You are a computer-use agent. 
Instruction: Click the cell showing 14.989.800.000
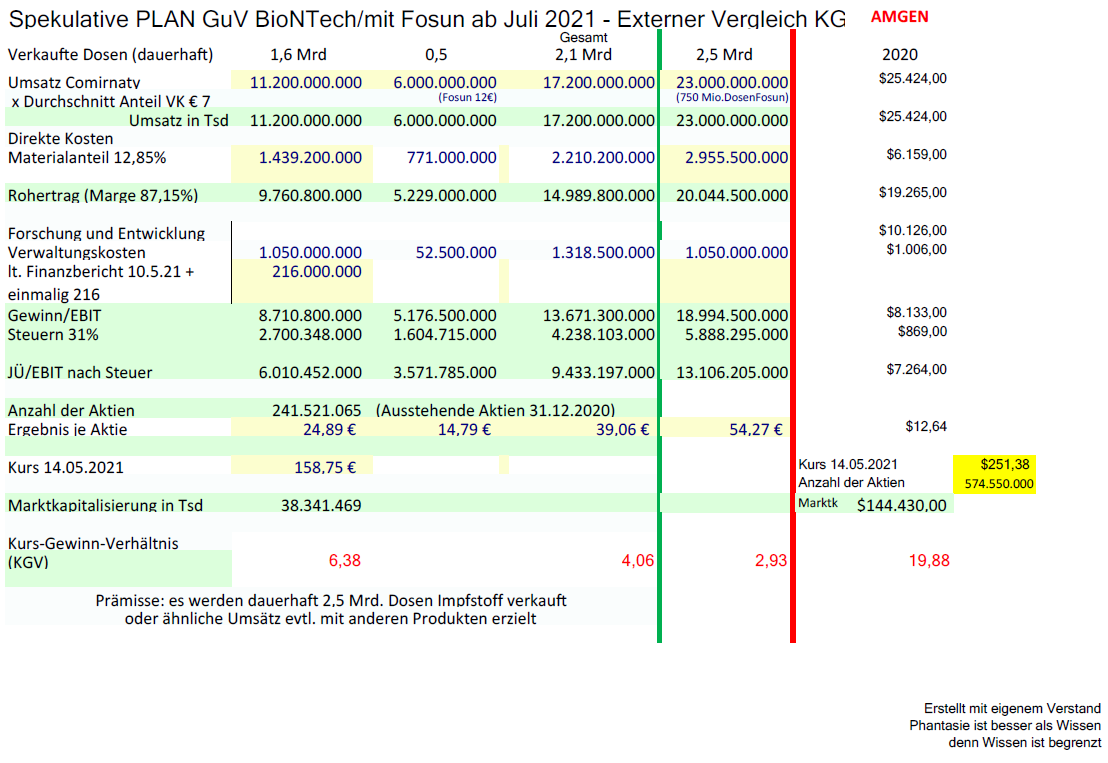(599, 196)
